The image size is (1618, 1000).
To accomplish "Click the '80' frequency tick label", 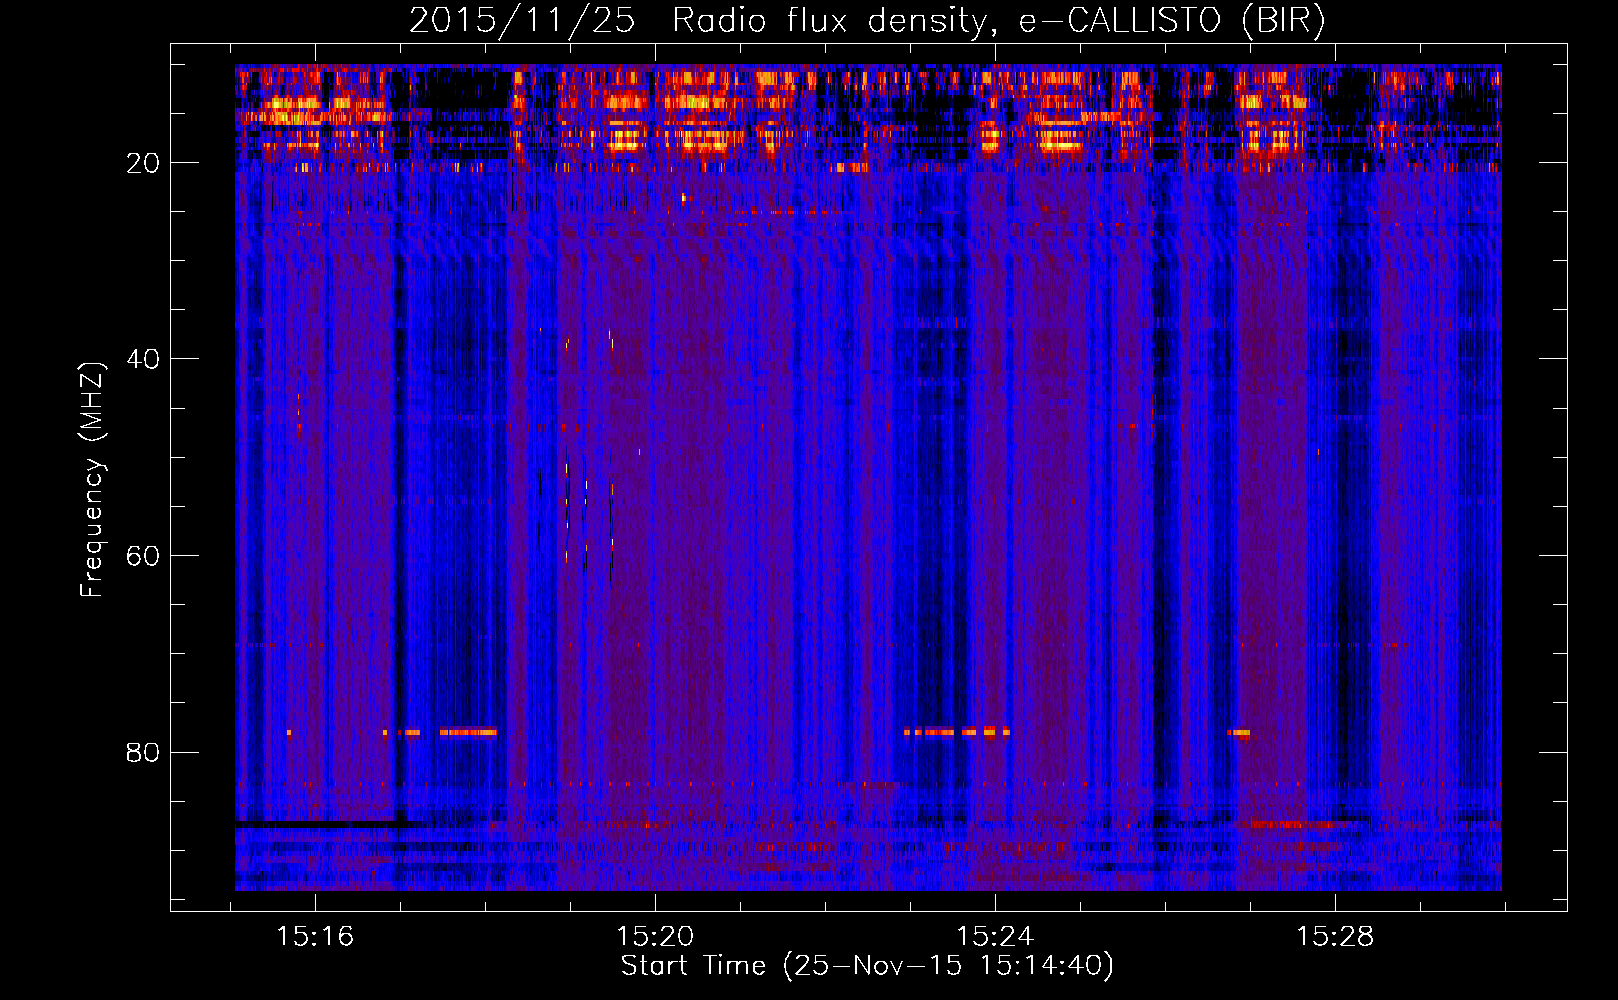I will 144,753.
